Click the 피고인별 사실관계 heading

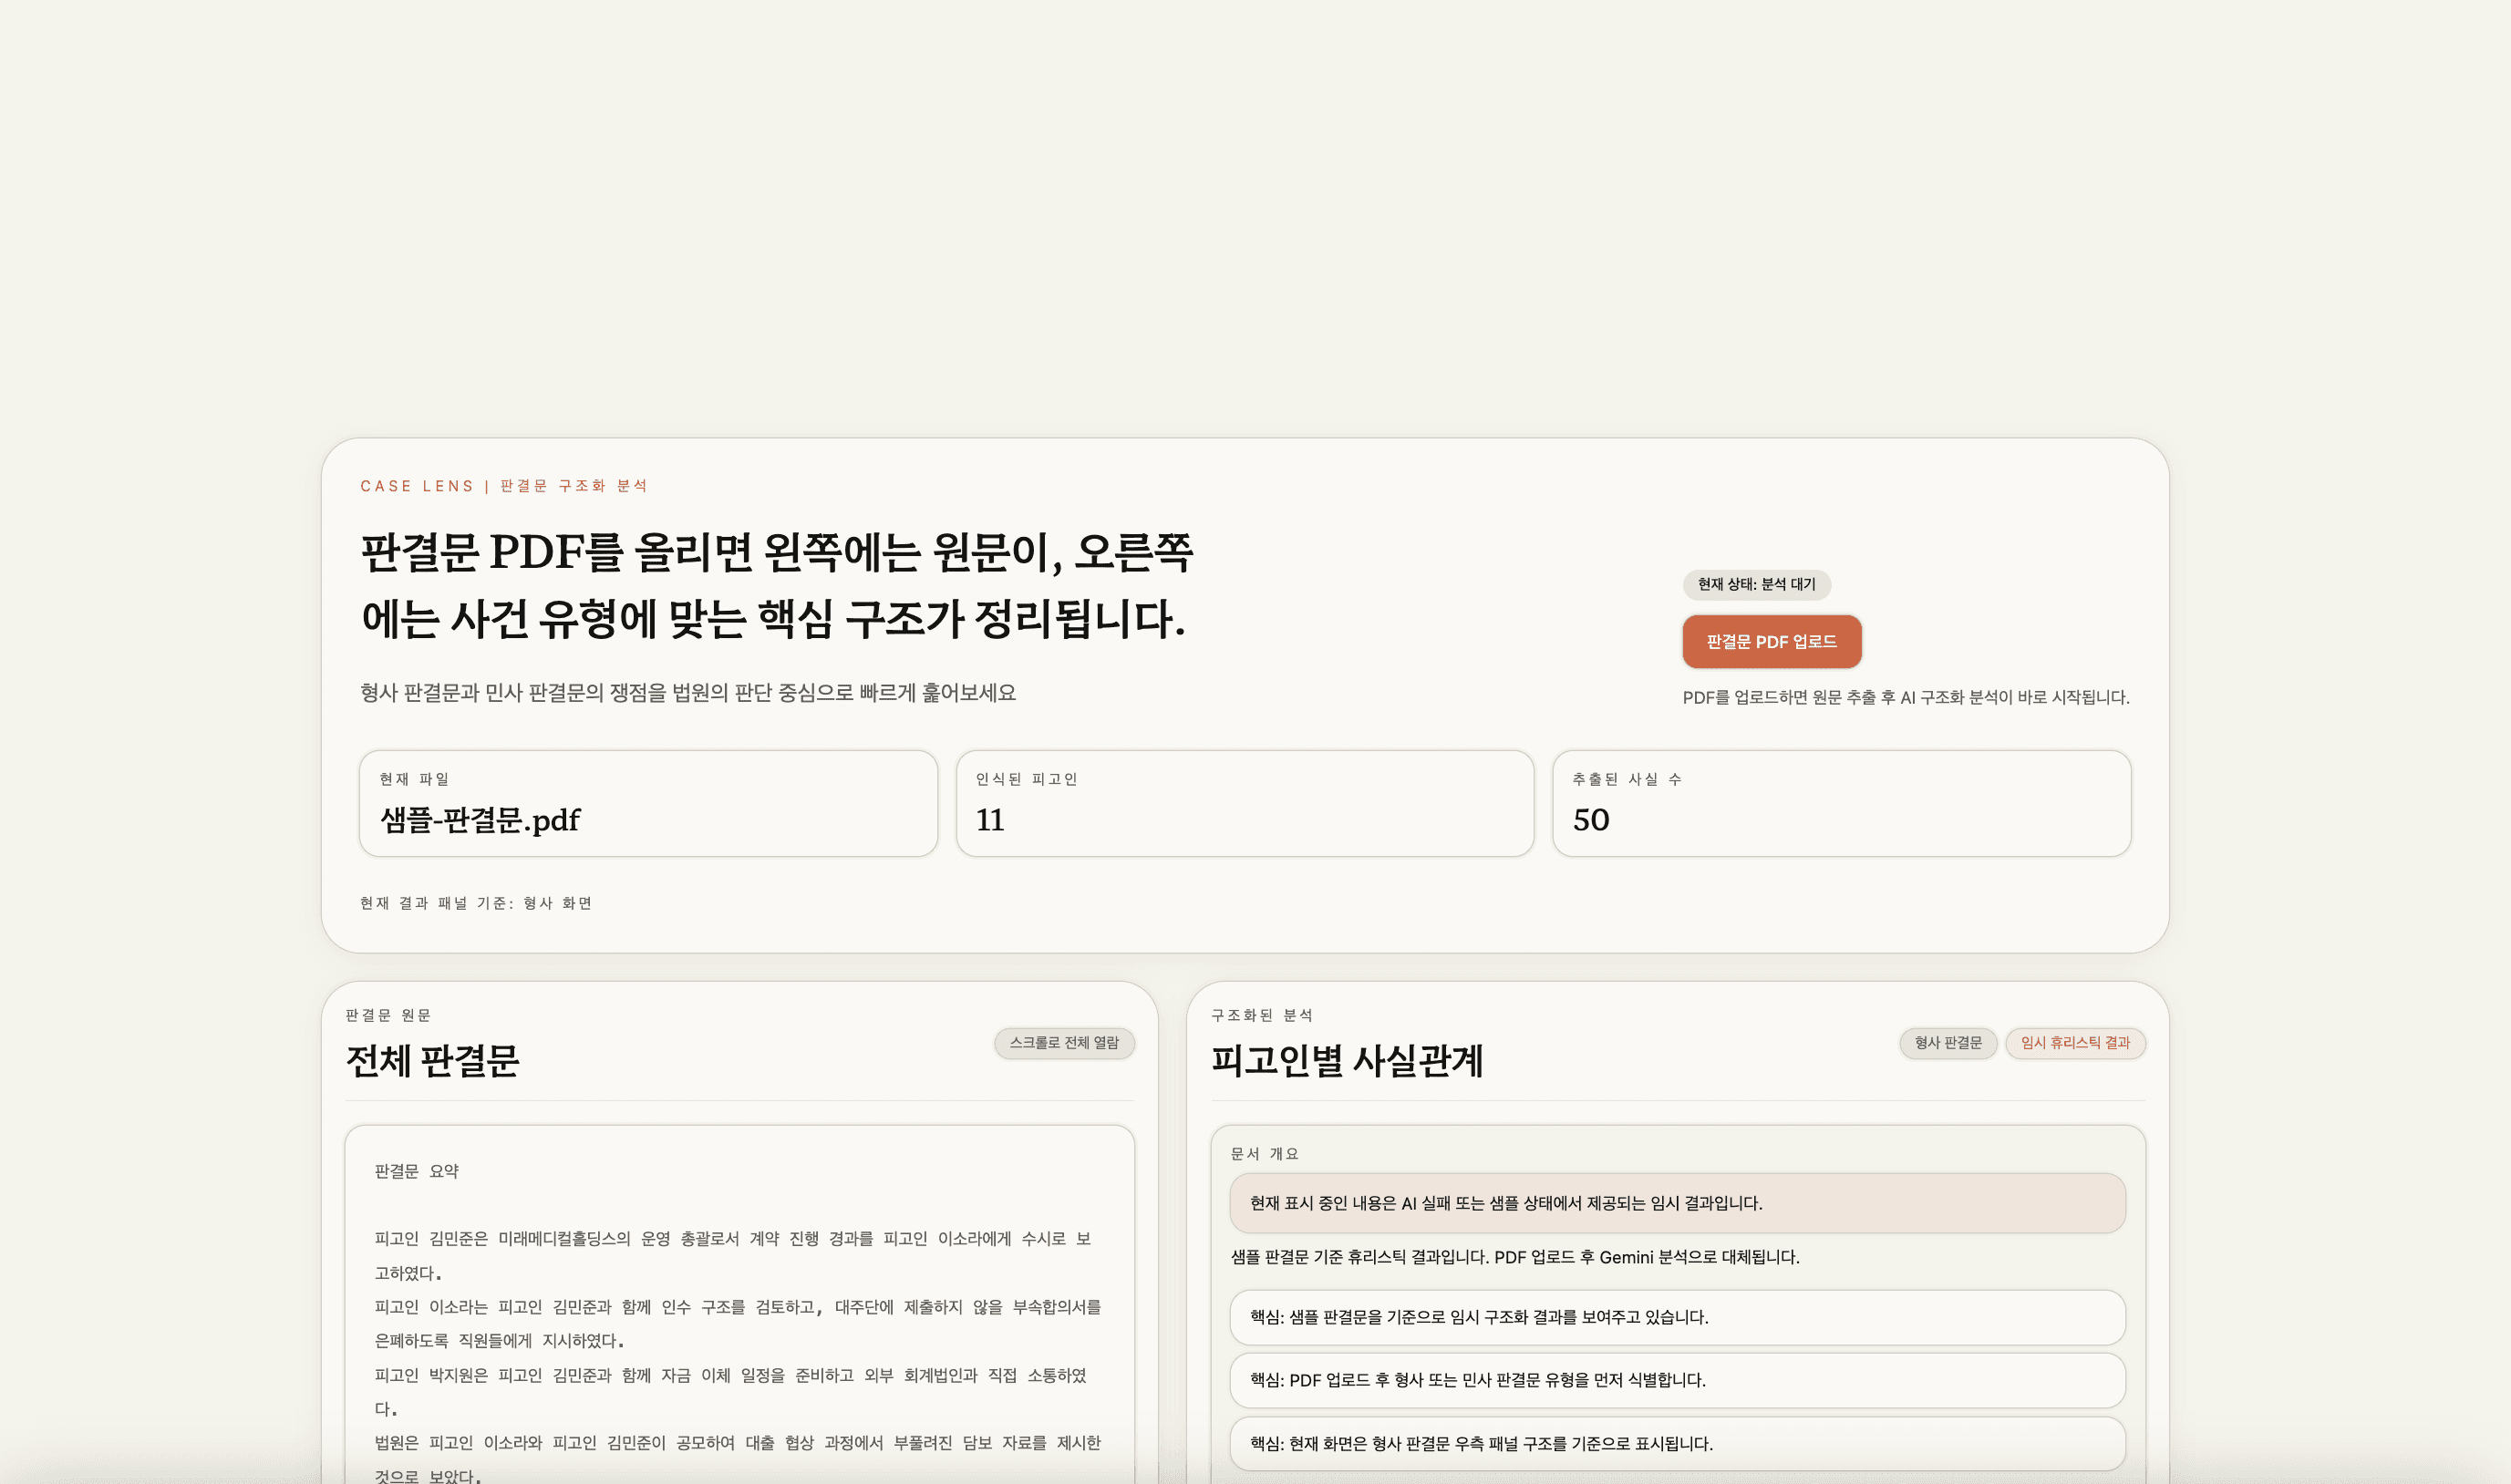(x=1347, y=1061)
